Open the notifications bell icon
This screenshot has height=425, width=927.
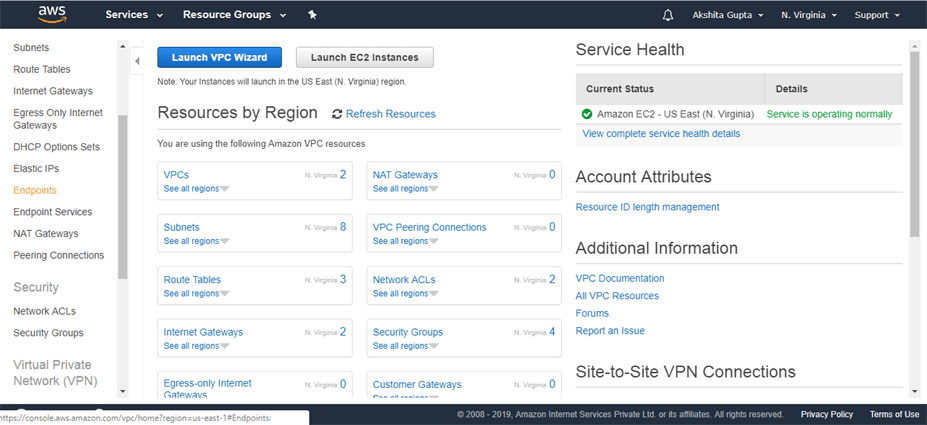tap(668, 15)
